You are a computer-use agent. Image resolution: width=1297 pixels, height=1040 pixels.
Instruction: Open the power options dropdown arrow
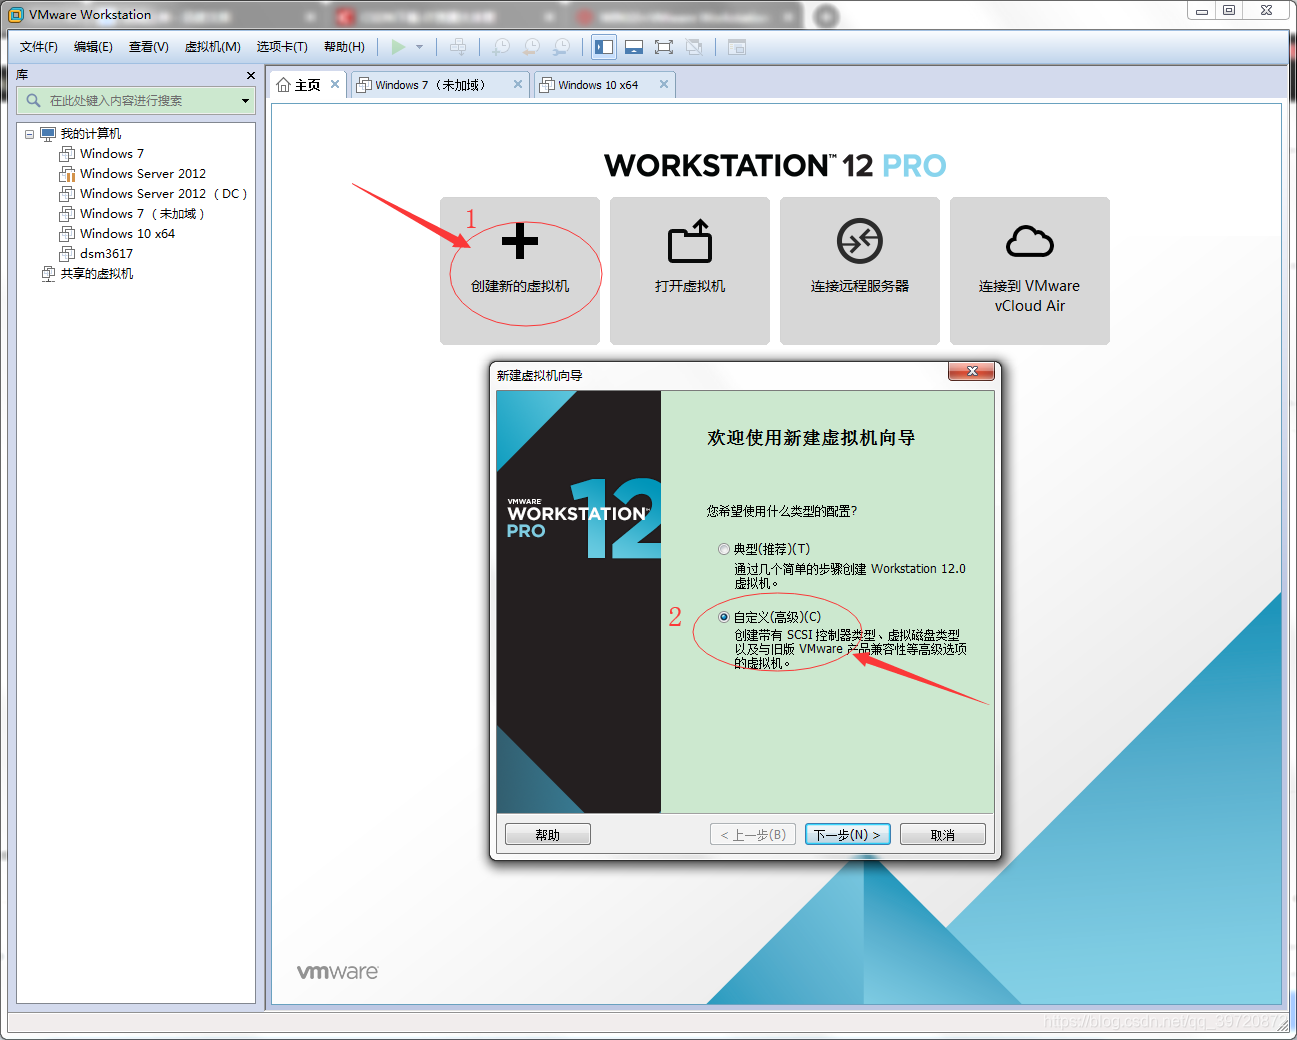(x=419, y=47)
